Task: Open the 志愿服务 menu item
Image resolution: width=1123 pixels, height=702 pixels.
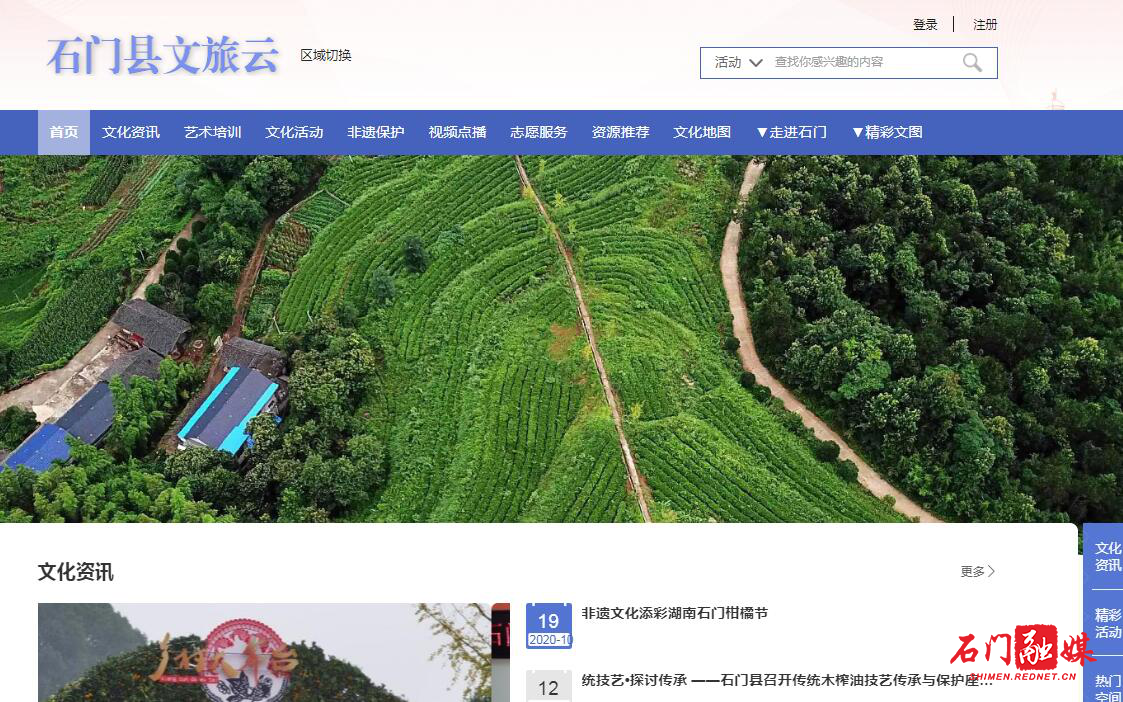Action: pyautogui.click(x=539, y=133)
